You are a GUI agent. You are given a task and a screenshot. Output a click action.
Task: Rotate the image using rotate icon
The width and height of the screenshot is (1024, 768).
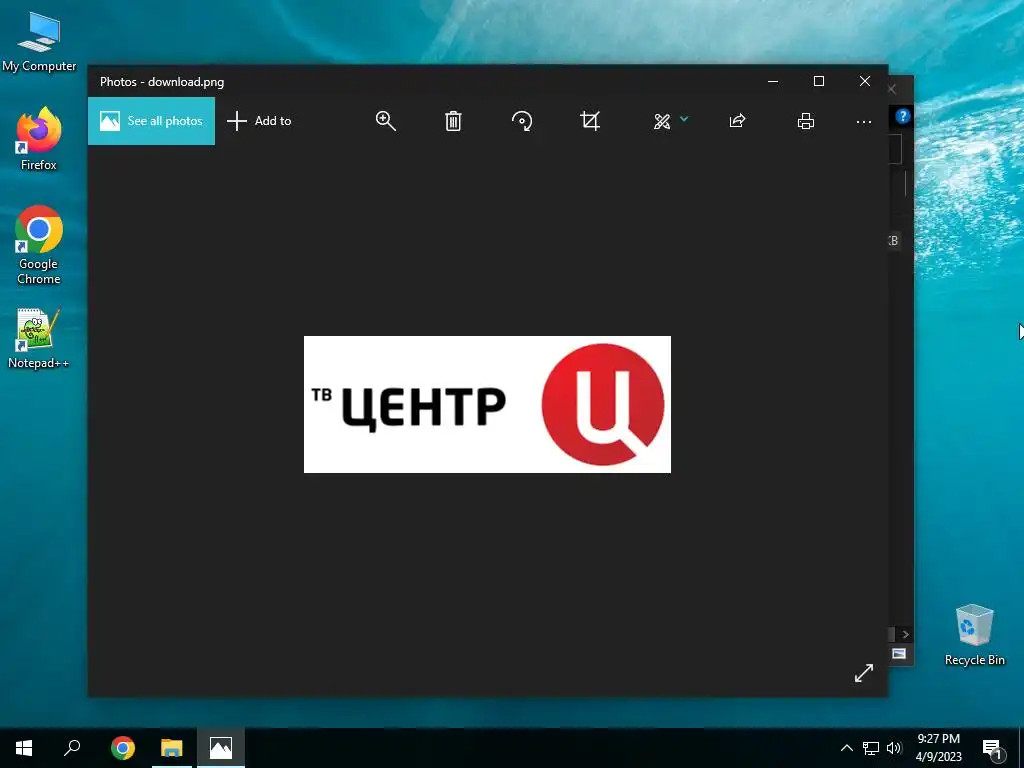(x=522, y=121)
